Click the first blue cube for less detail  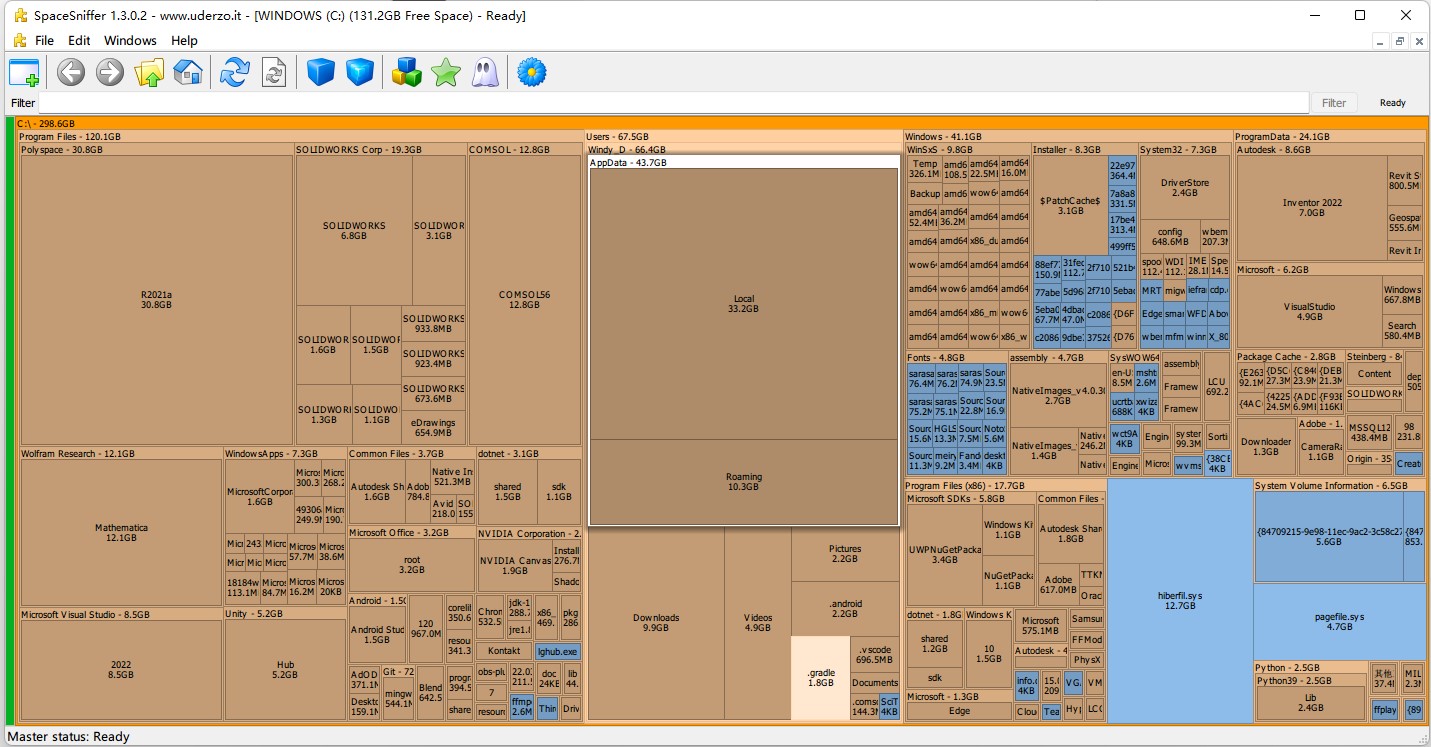tap(320, 72)
